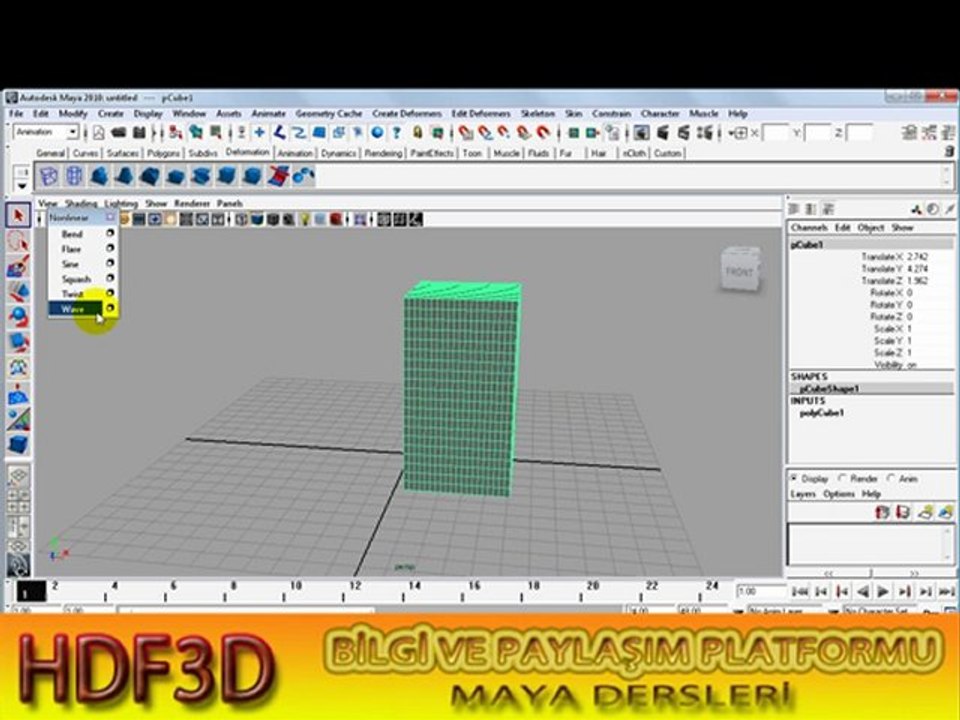Screen dimensions: 960x720
Task: Open Sine deformer options box
Action: [x=110, y=263]
